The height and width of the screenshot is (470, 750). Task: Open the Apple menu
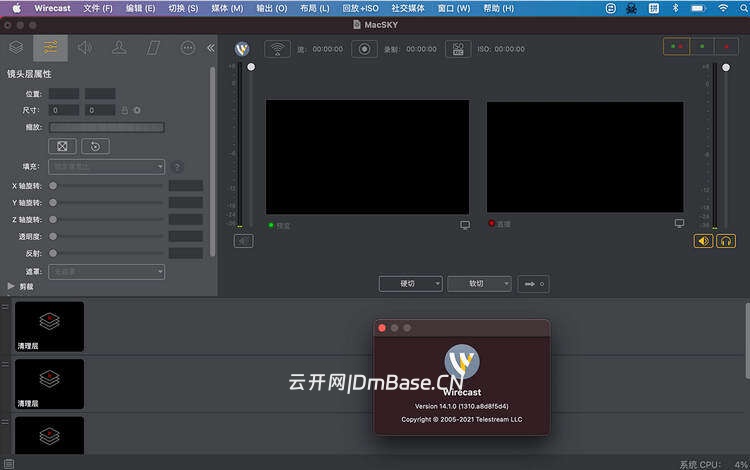click(16, 8)
